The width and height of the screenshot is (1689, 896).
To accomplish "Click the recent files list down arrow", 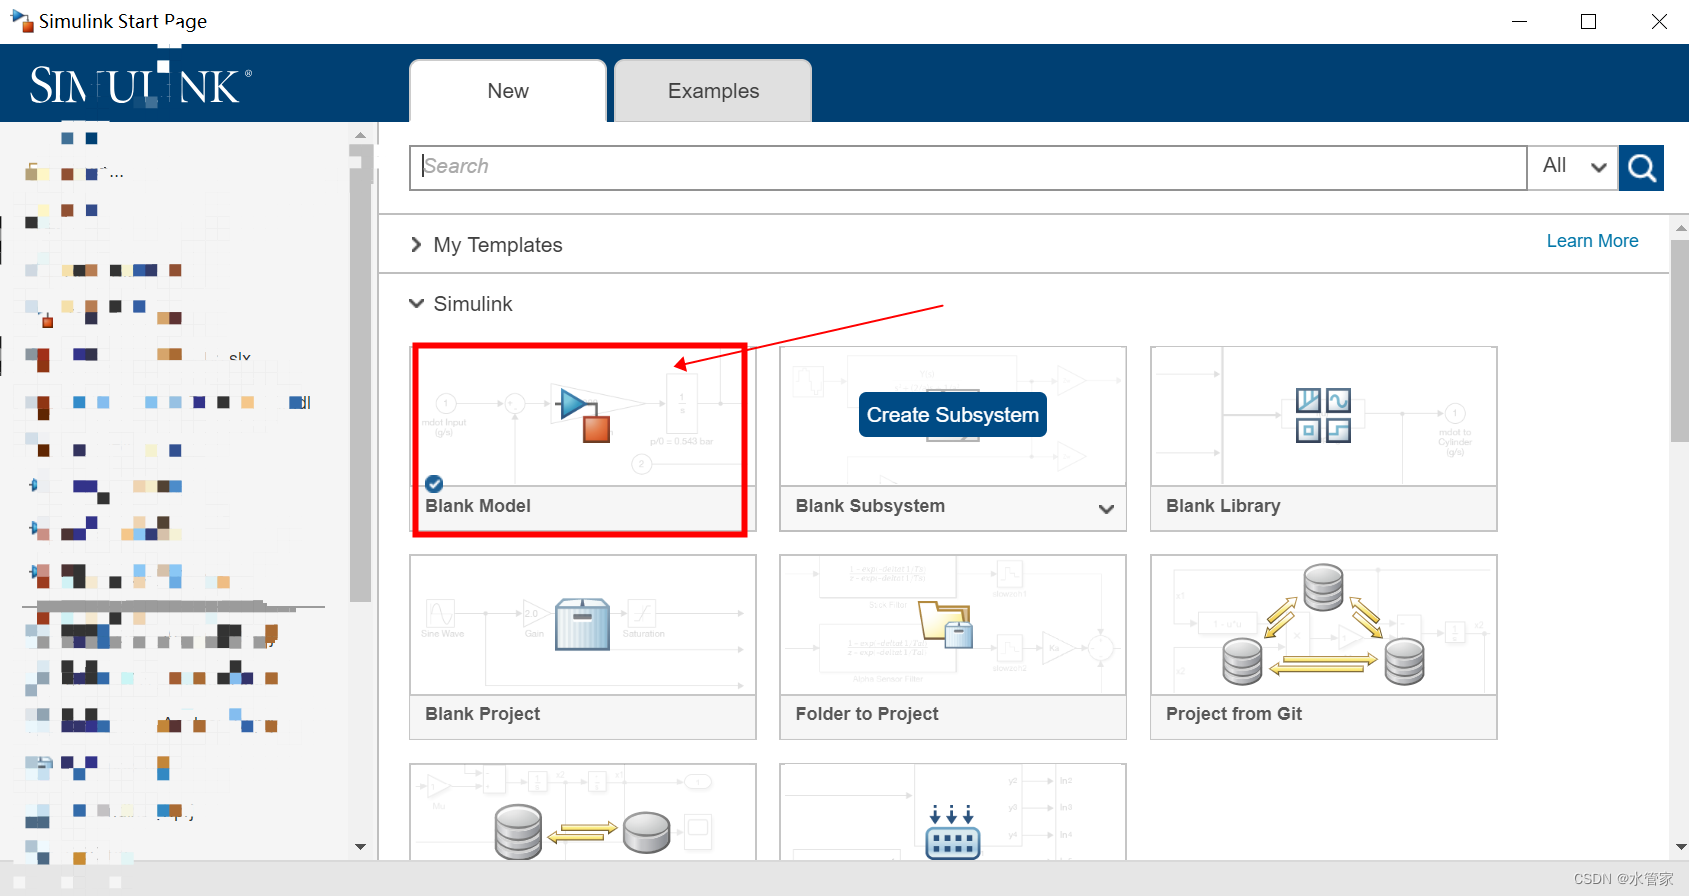I will (361, 846).
